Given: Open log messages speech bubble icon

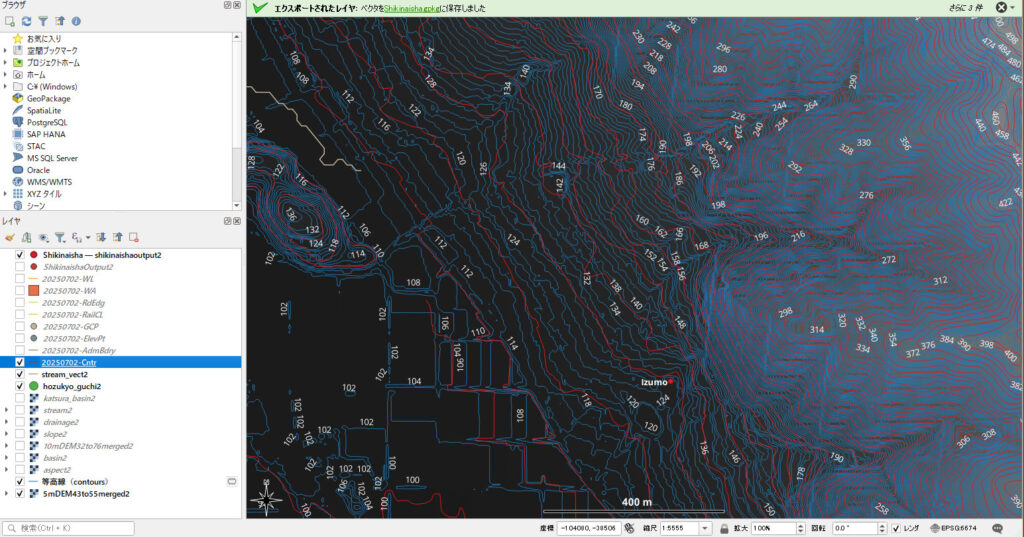Looking at the screenshot, I should 997,528.
